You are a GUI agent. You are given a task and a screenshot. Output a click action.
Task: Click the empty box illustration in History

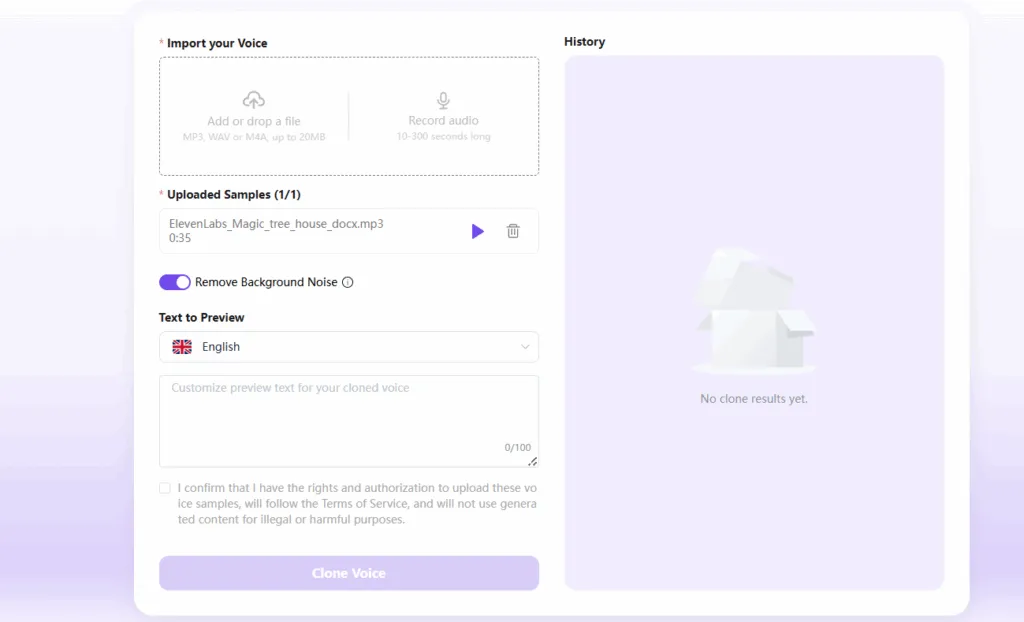tap(754, 312)
